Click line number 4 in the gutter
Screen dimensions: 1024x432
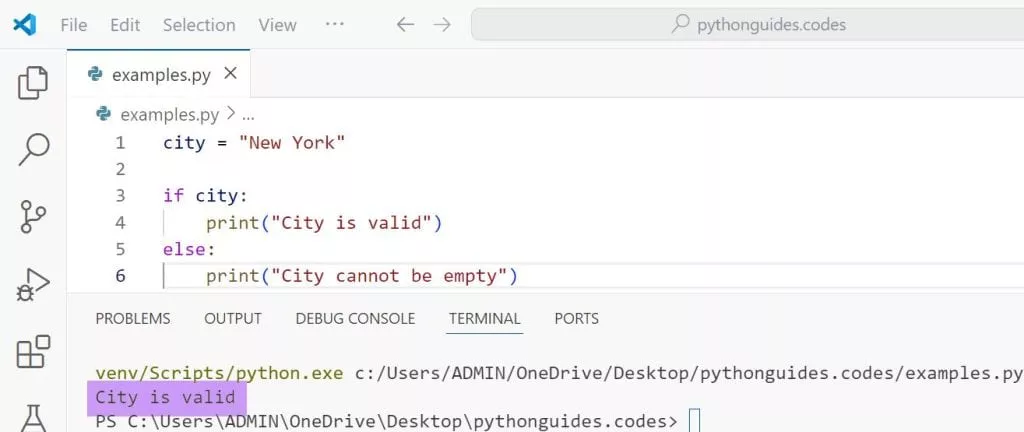click(121, 222)
